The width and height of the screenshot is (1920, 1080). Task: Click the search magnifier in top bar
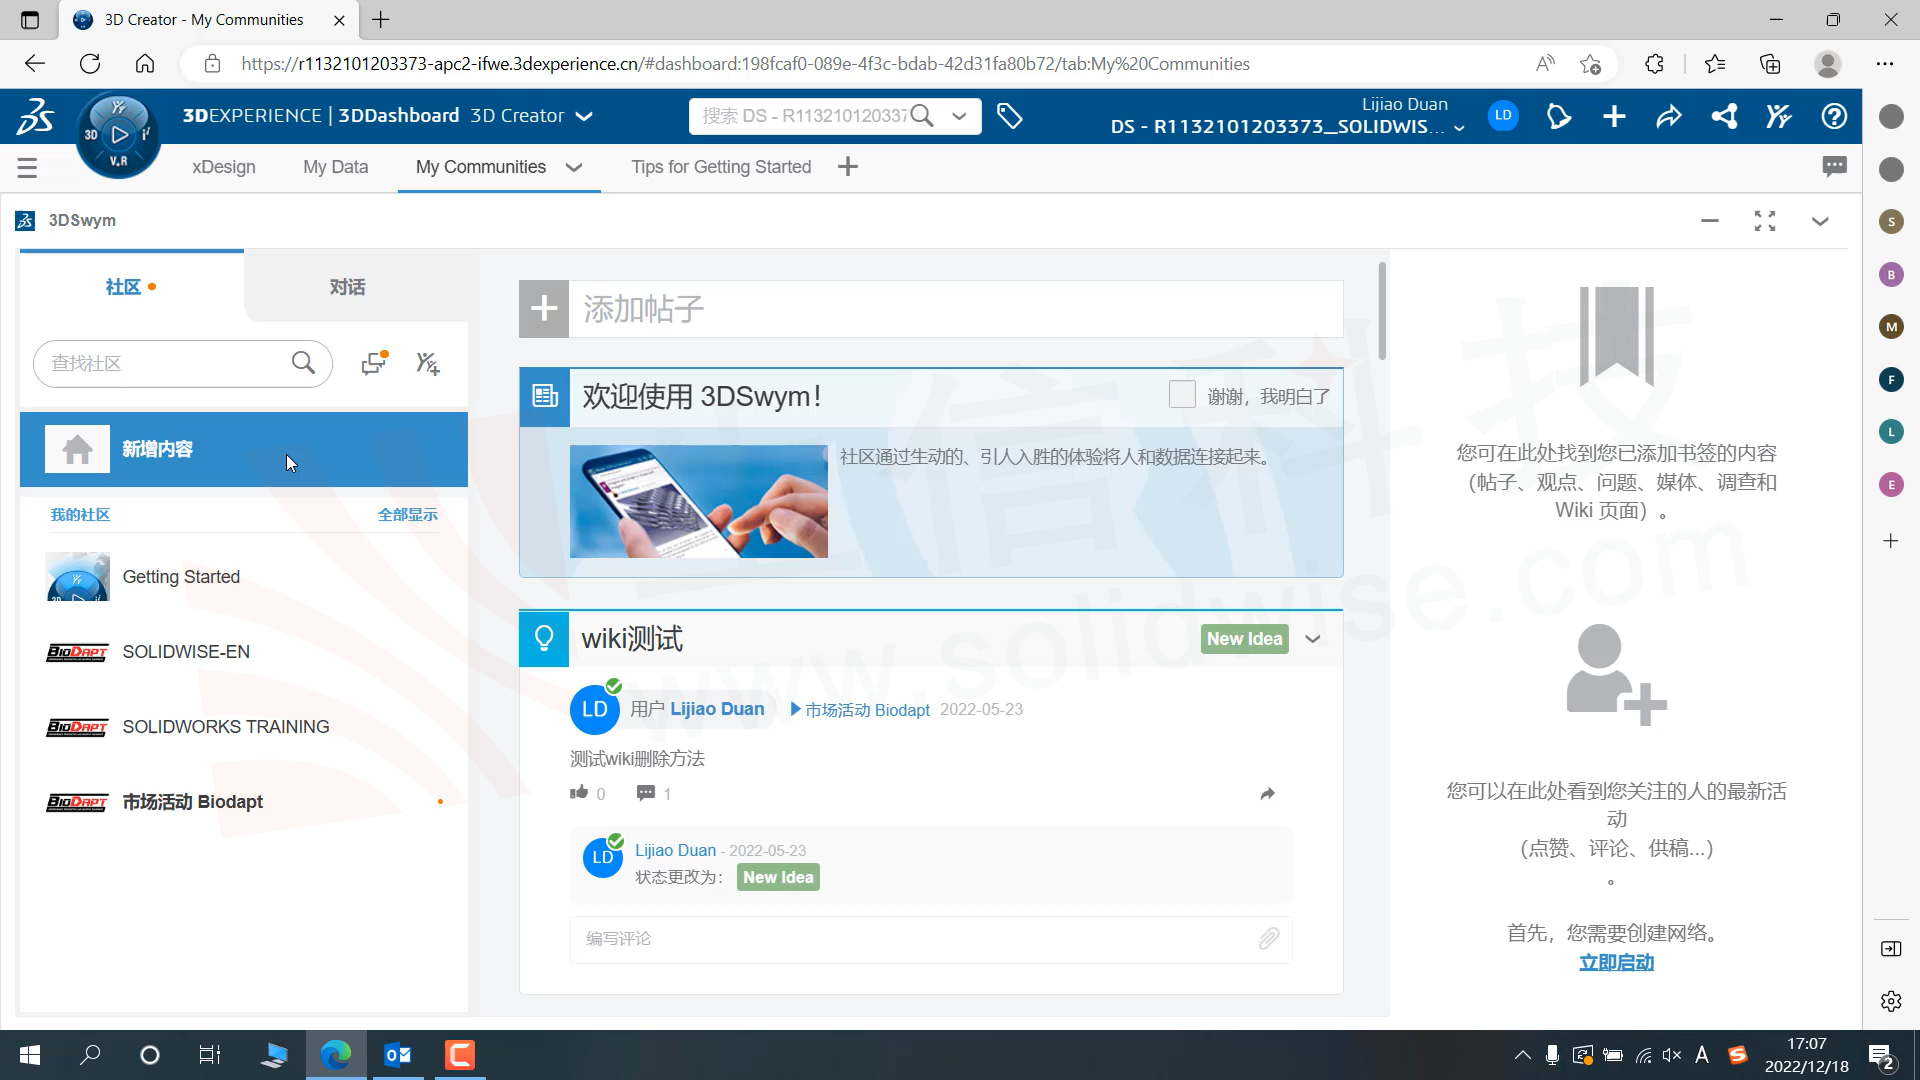click(922, 116)
